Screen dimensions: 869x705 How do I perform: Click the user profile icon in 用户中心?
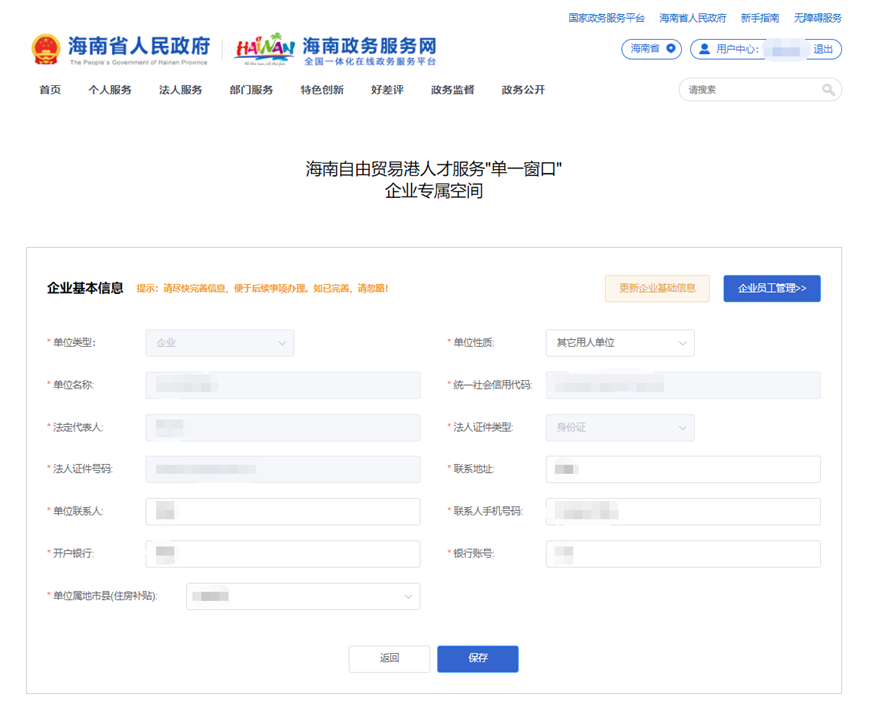[704, 49]
